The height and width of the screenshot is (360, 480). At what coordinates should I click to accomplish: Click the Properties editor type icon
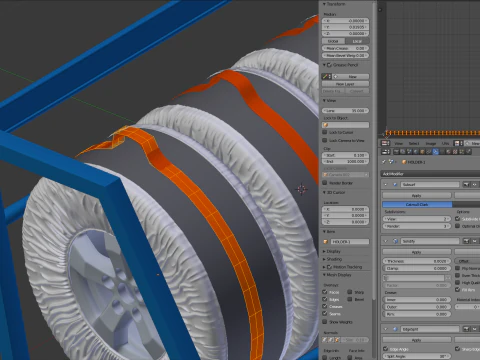(385, 152)
